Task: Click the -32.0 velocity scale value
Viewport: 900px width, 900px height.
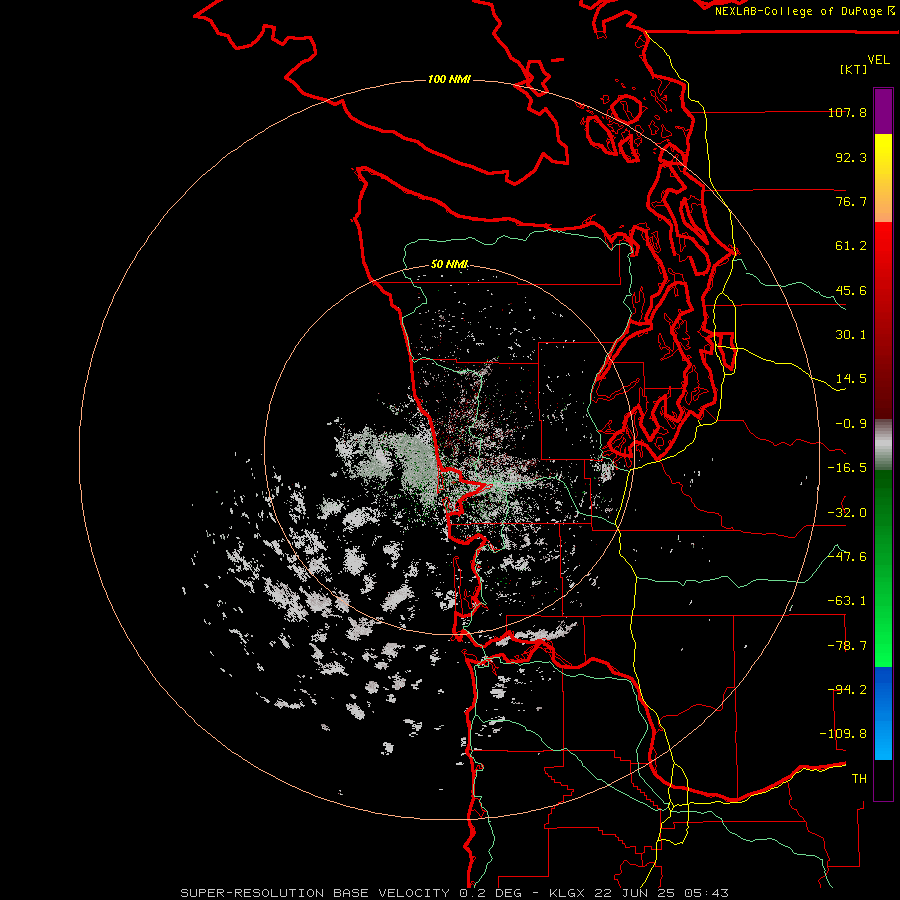Action: click(x=847, y=513)
